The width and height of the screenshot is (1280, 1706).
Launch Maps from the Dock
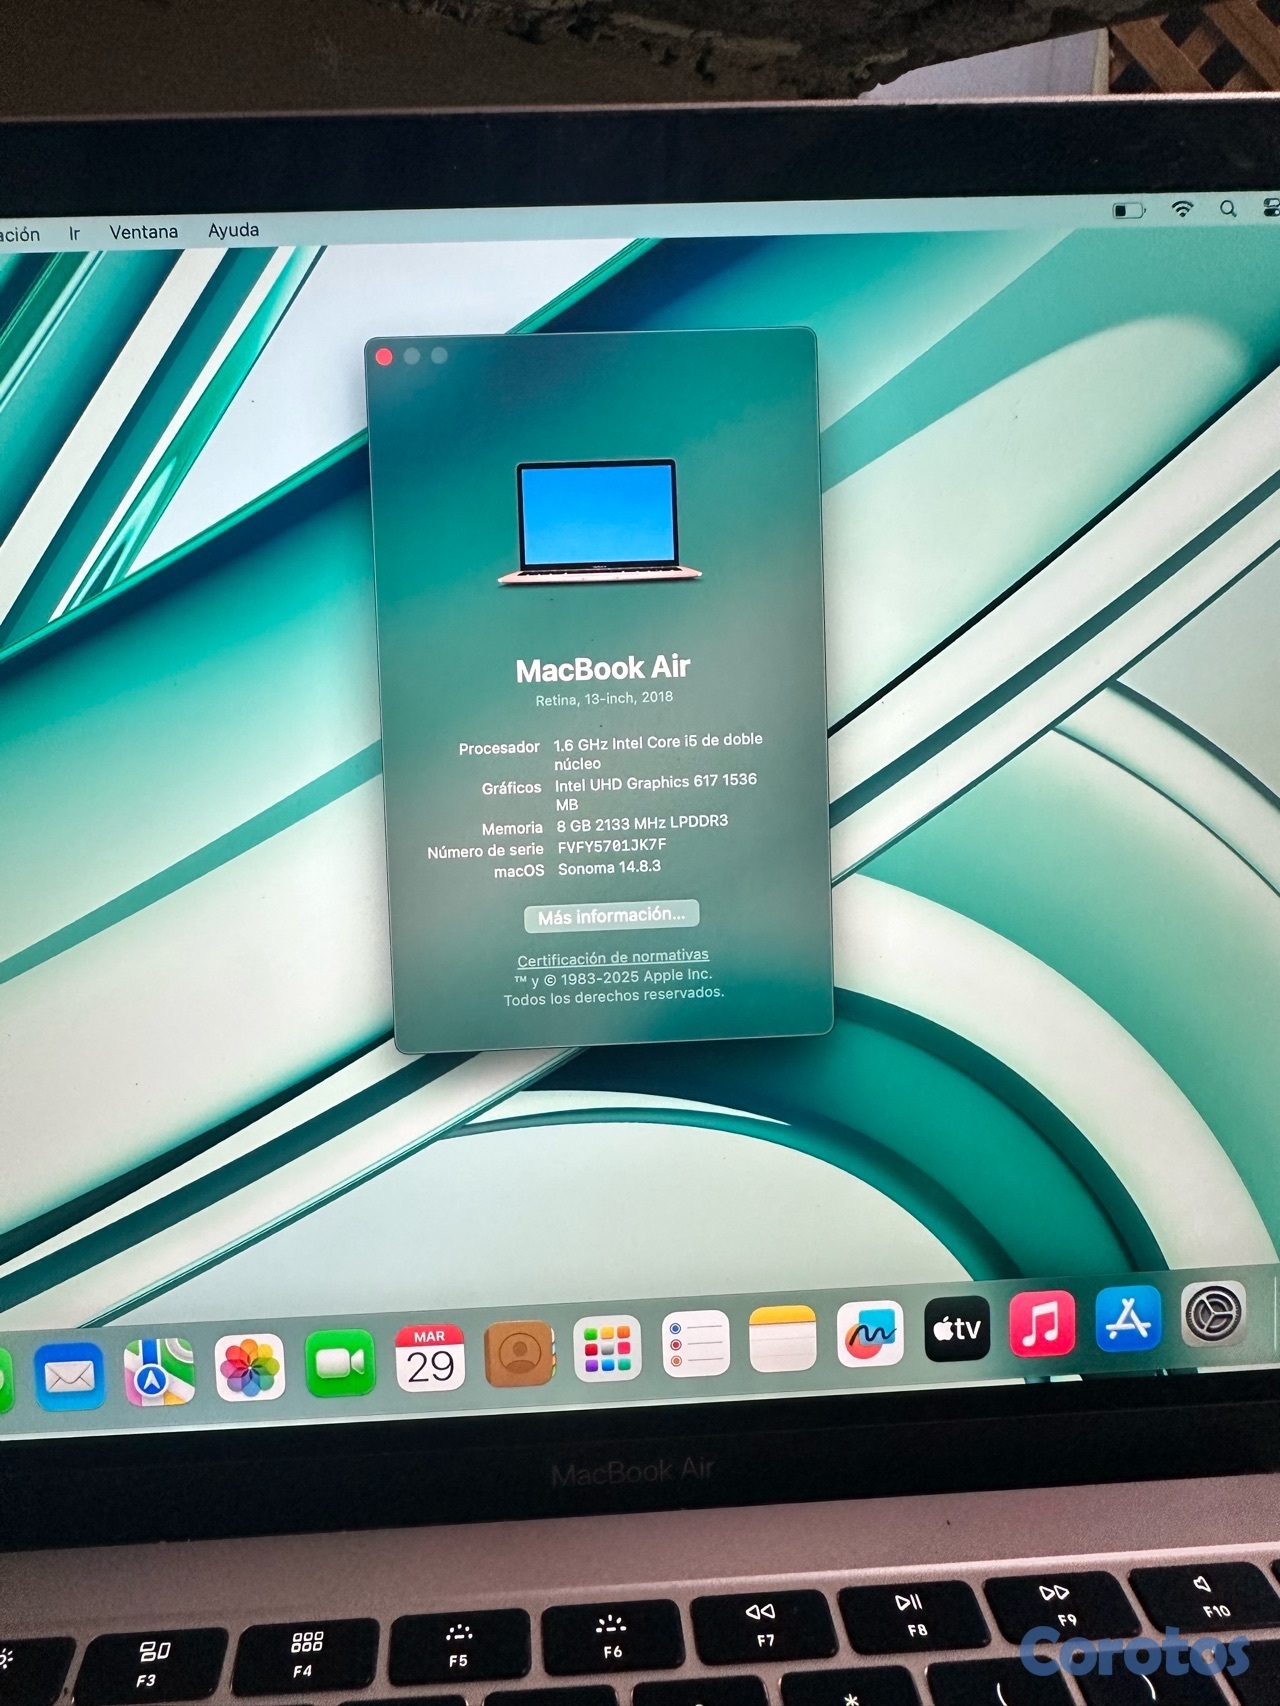click(158, 1372)
